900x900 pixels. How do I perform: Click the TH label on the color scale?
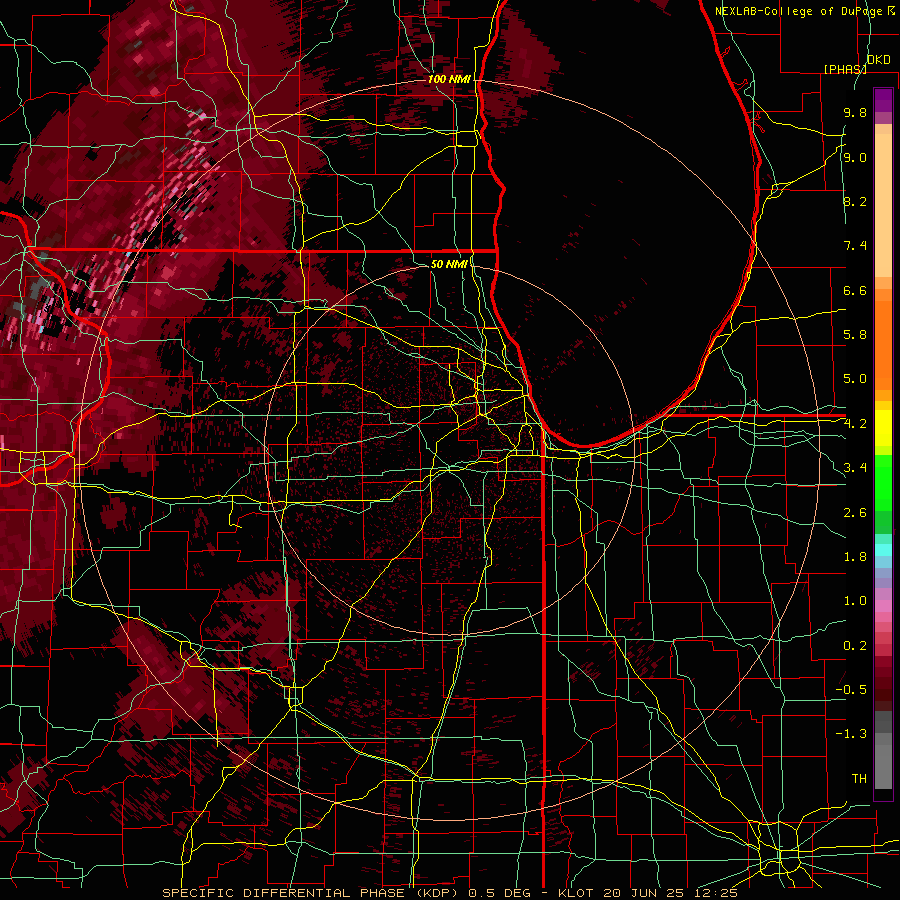pos(859,779)
